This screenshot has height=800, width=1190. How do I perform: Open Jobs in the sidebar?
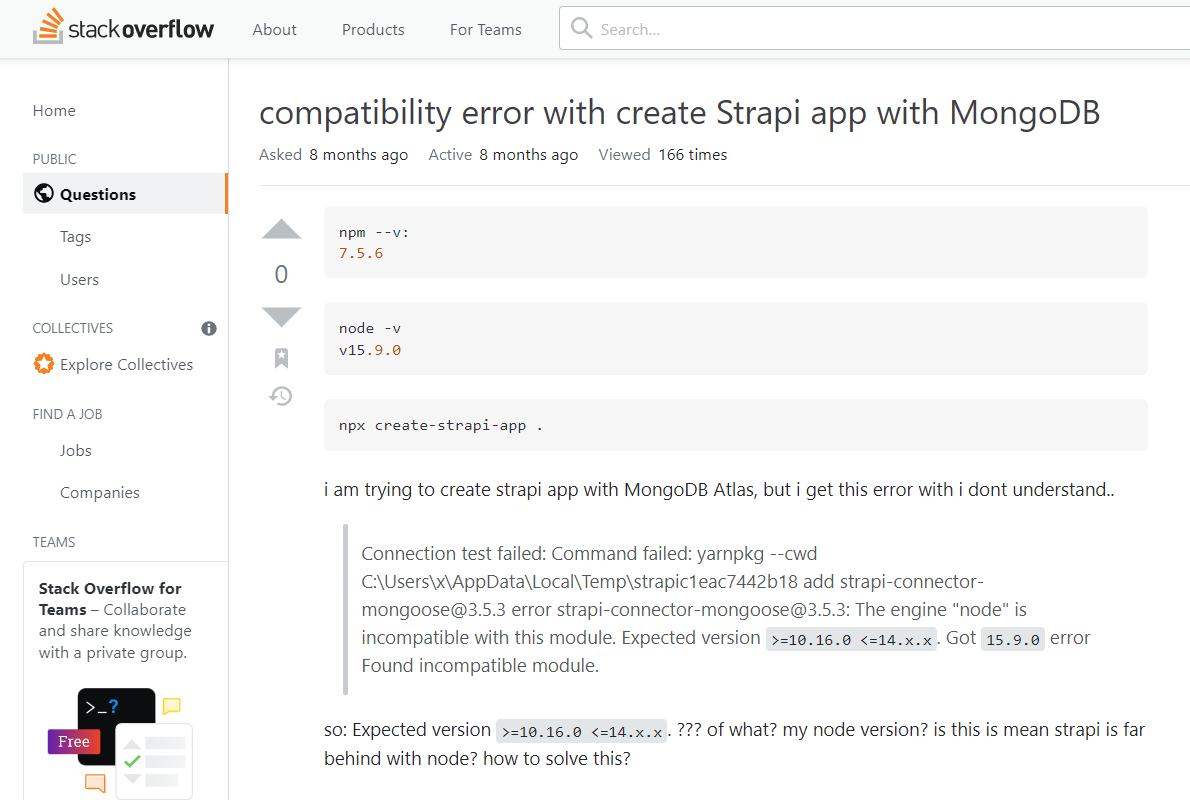[76, 450]
